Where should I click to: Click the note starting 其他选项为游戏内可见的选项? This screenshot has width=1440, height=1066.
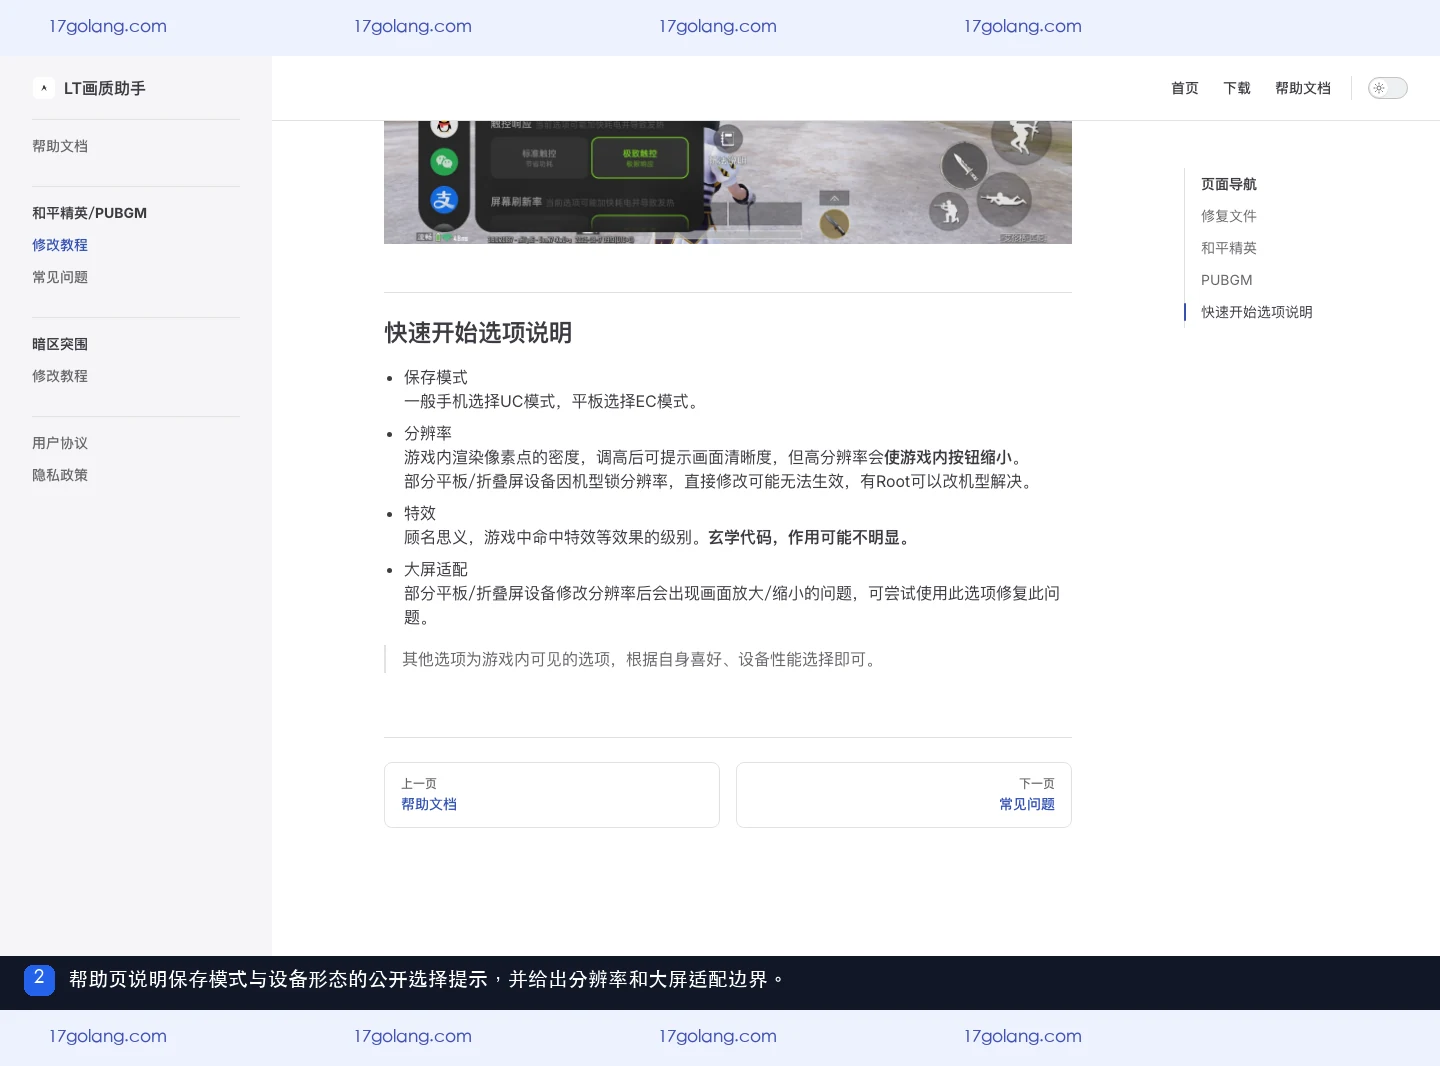pyautogui.click(x=642, y=659)
